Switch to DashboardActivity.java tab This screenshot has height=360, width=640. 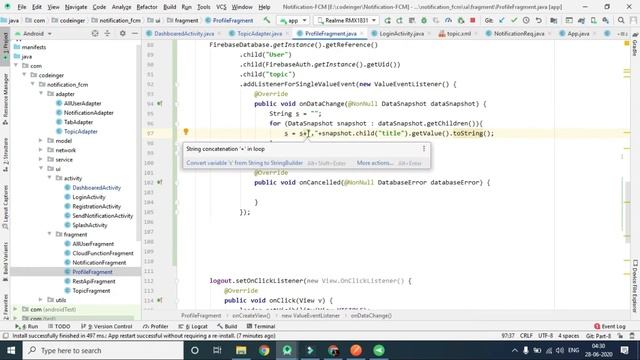(x=184, y=33)
